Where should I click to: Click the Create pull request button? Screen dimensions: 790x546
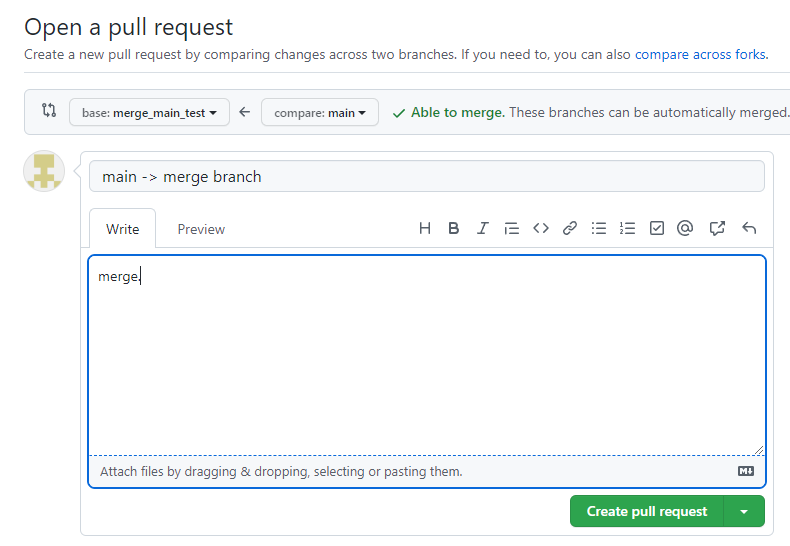click(x=647, y=511)
